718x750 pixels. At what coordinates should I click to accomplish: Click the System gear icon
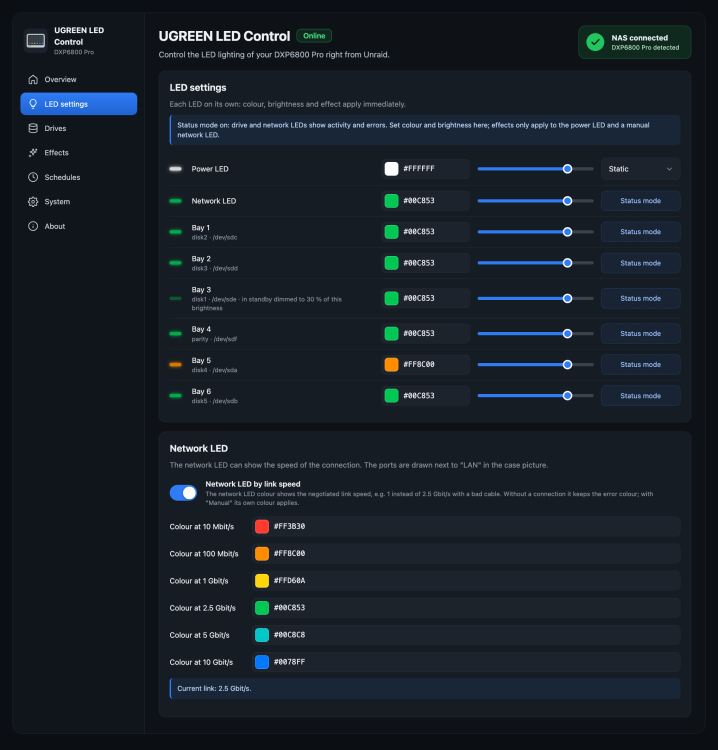tap(33, 202)
